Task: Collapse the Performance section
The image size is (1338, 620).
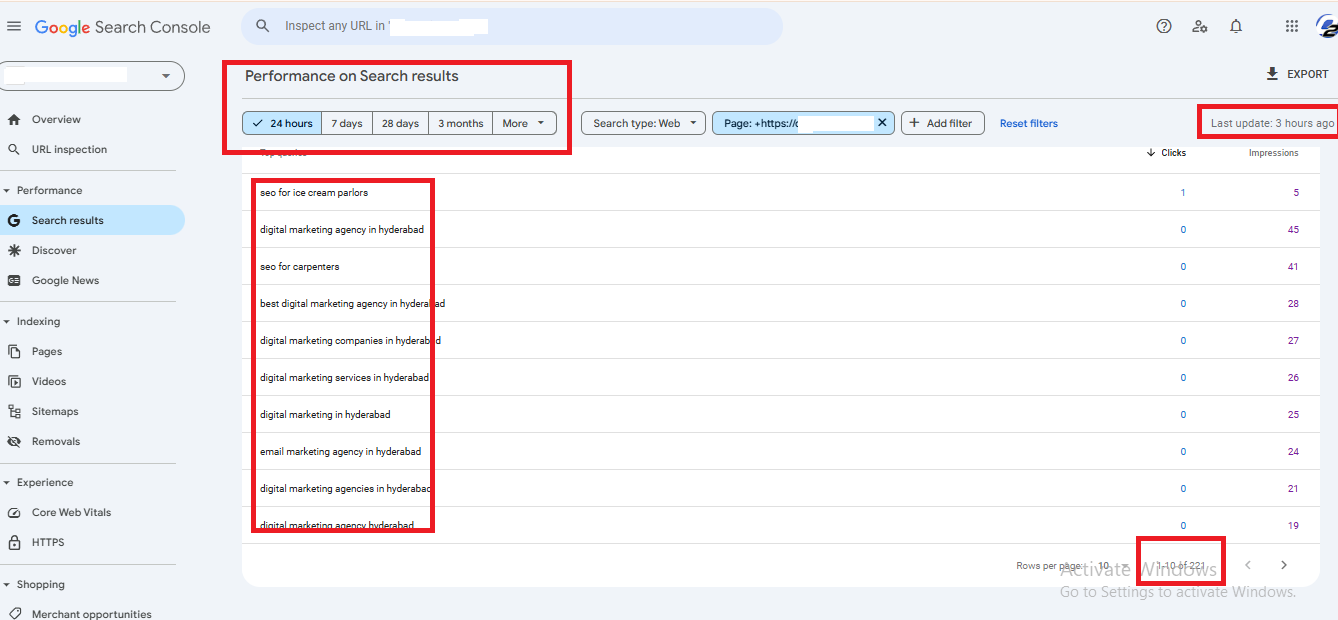Action: tap(6, 190)
